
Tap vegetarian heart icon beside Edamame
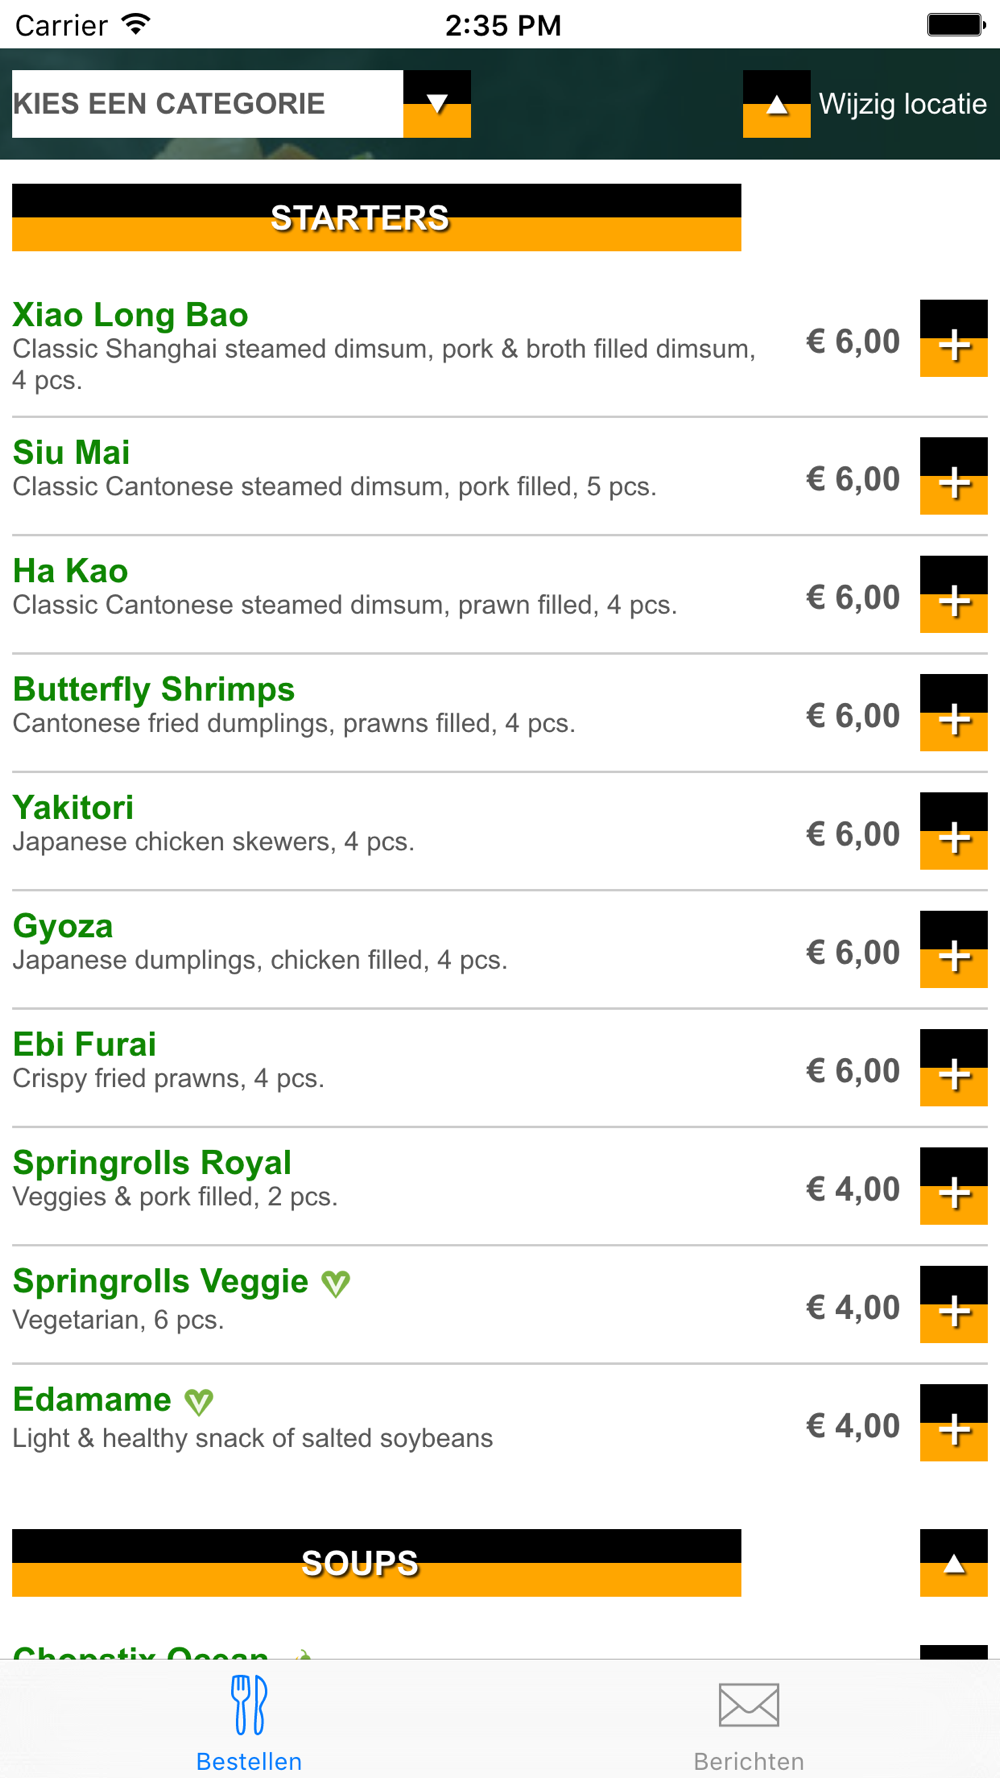pos(199,1402)
